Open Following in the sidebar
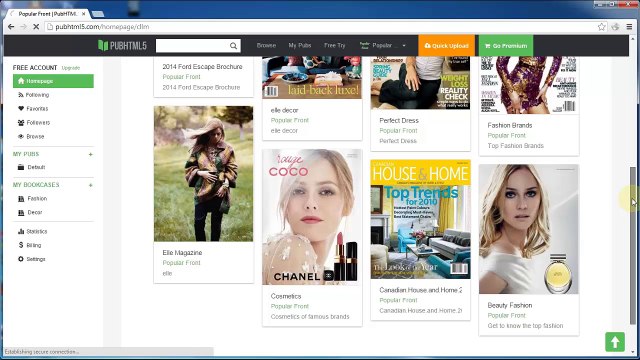Image resolution: width=640 pixels, height=360 pixels. [x=33, y=95]
